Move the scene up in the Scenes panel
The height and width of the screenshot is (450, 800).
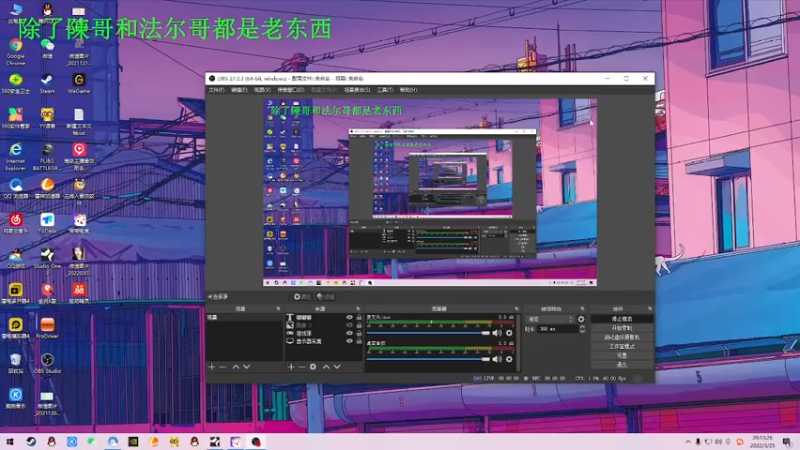pos(236,367)
